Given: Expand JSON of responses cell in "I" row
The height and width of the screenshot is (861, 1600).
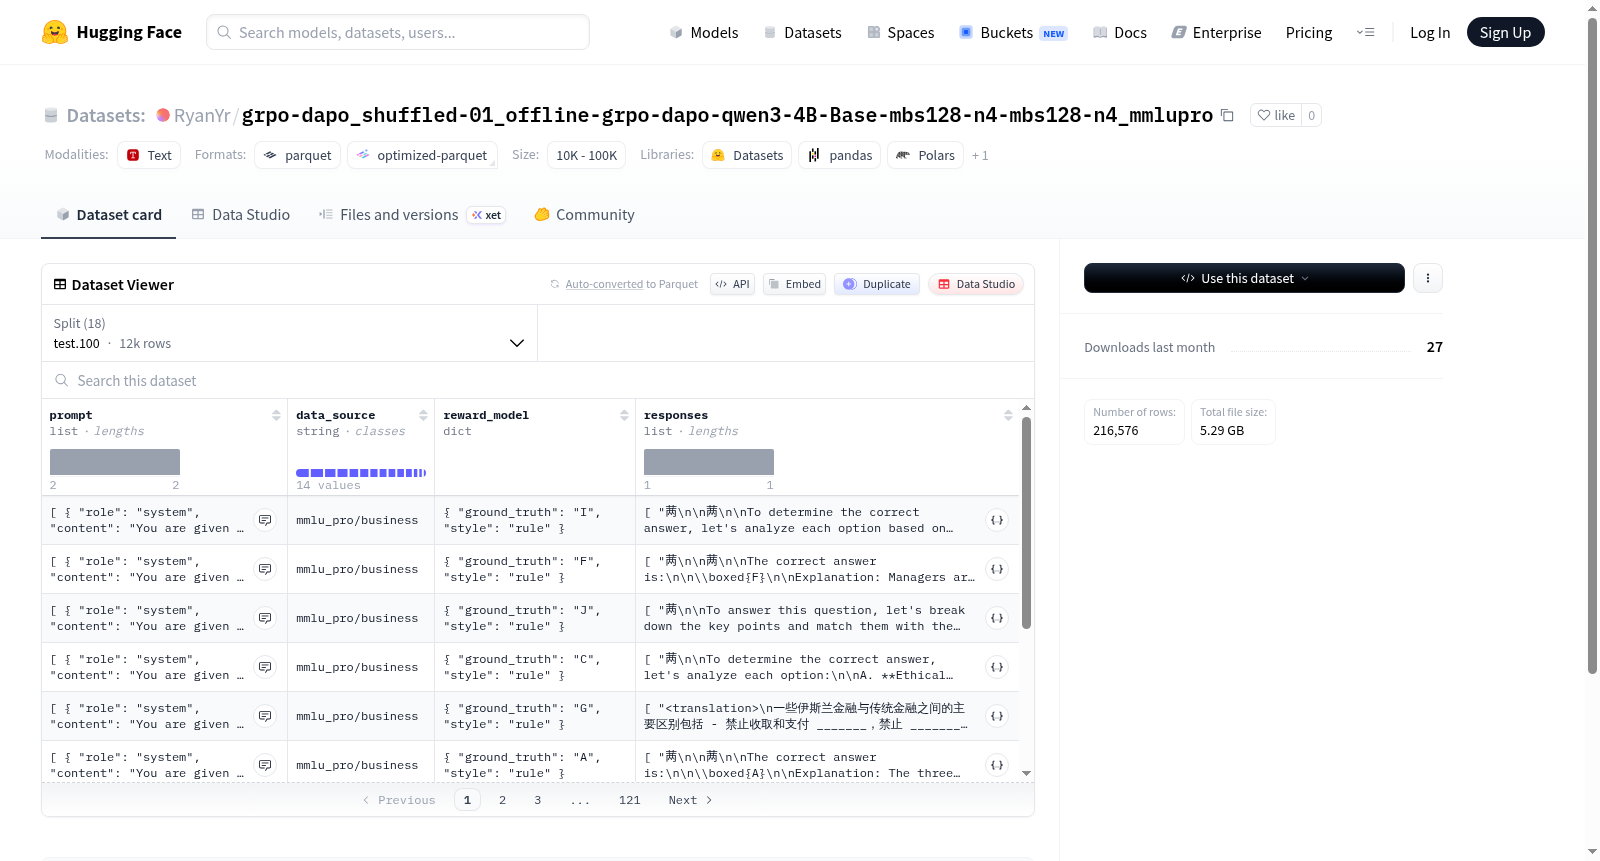Looking at the screenshot, I should pos(997,520).
